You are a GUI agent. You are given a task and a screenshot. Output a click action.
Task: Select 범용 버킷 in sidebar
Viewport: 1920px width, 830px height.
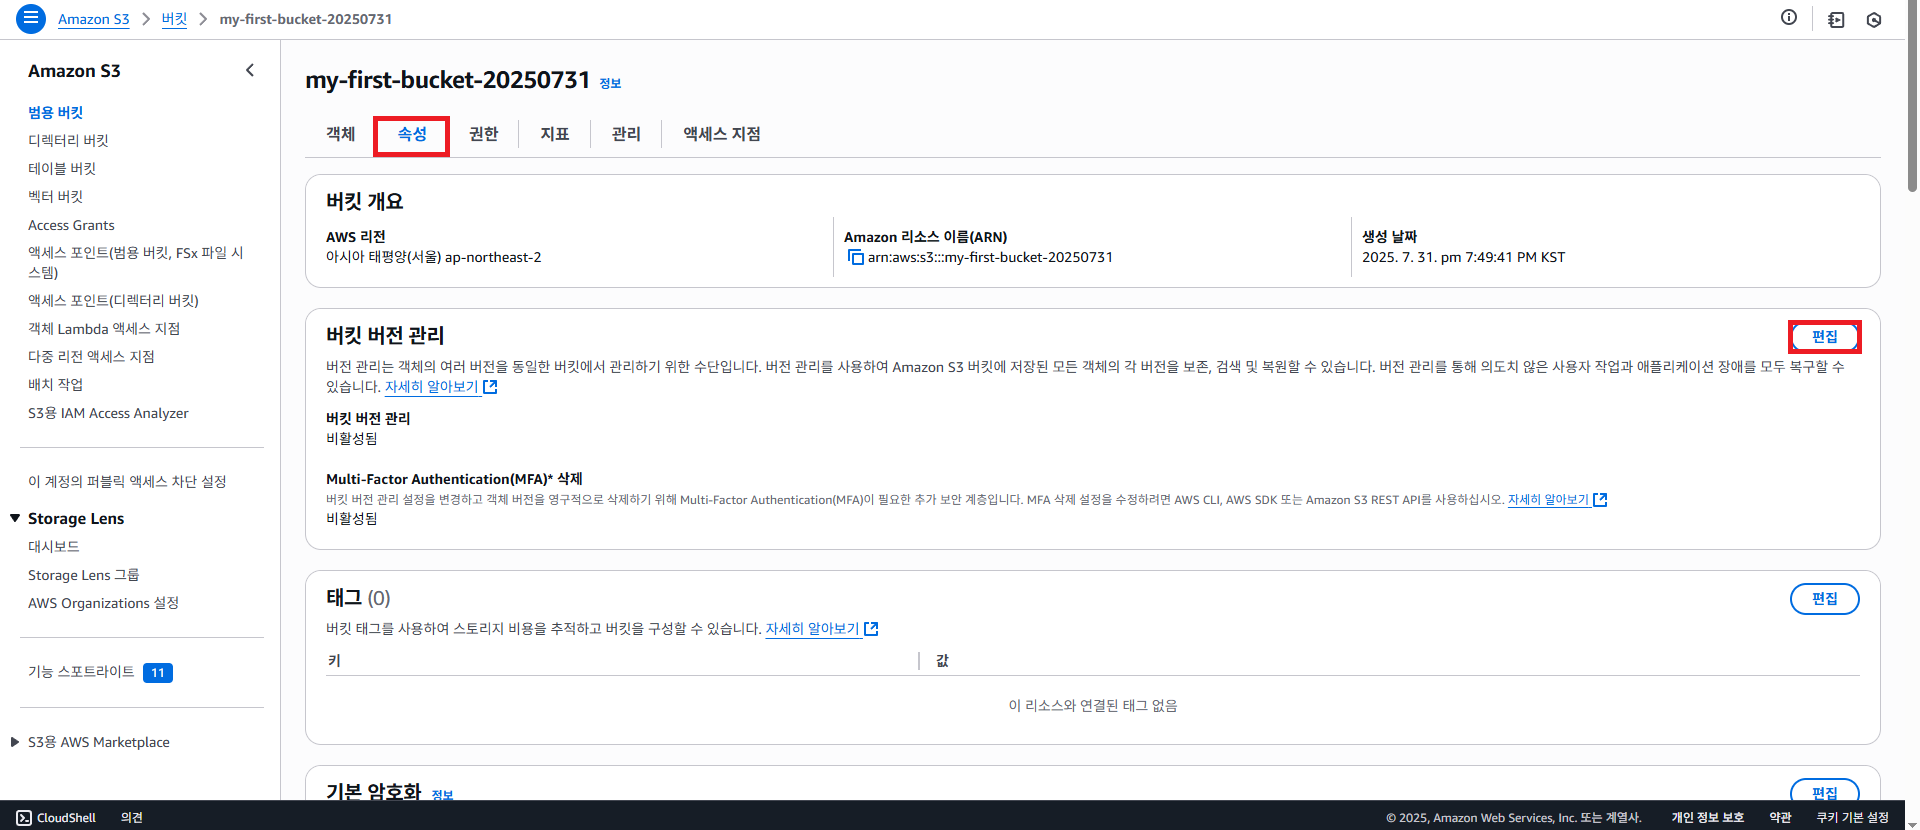coord(56,112)
